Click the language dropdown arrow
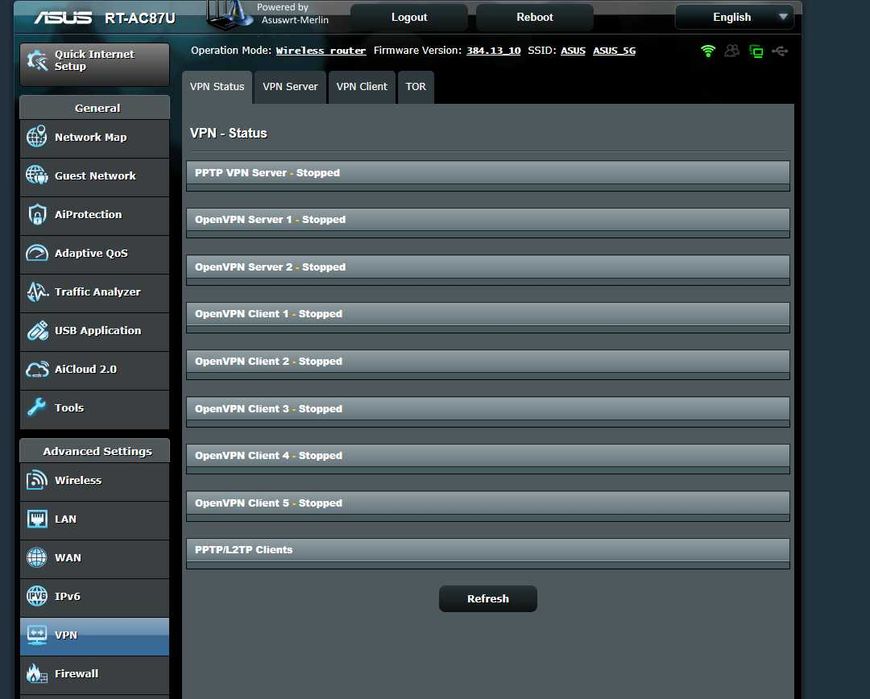 coord(783,17)
